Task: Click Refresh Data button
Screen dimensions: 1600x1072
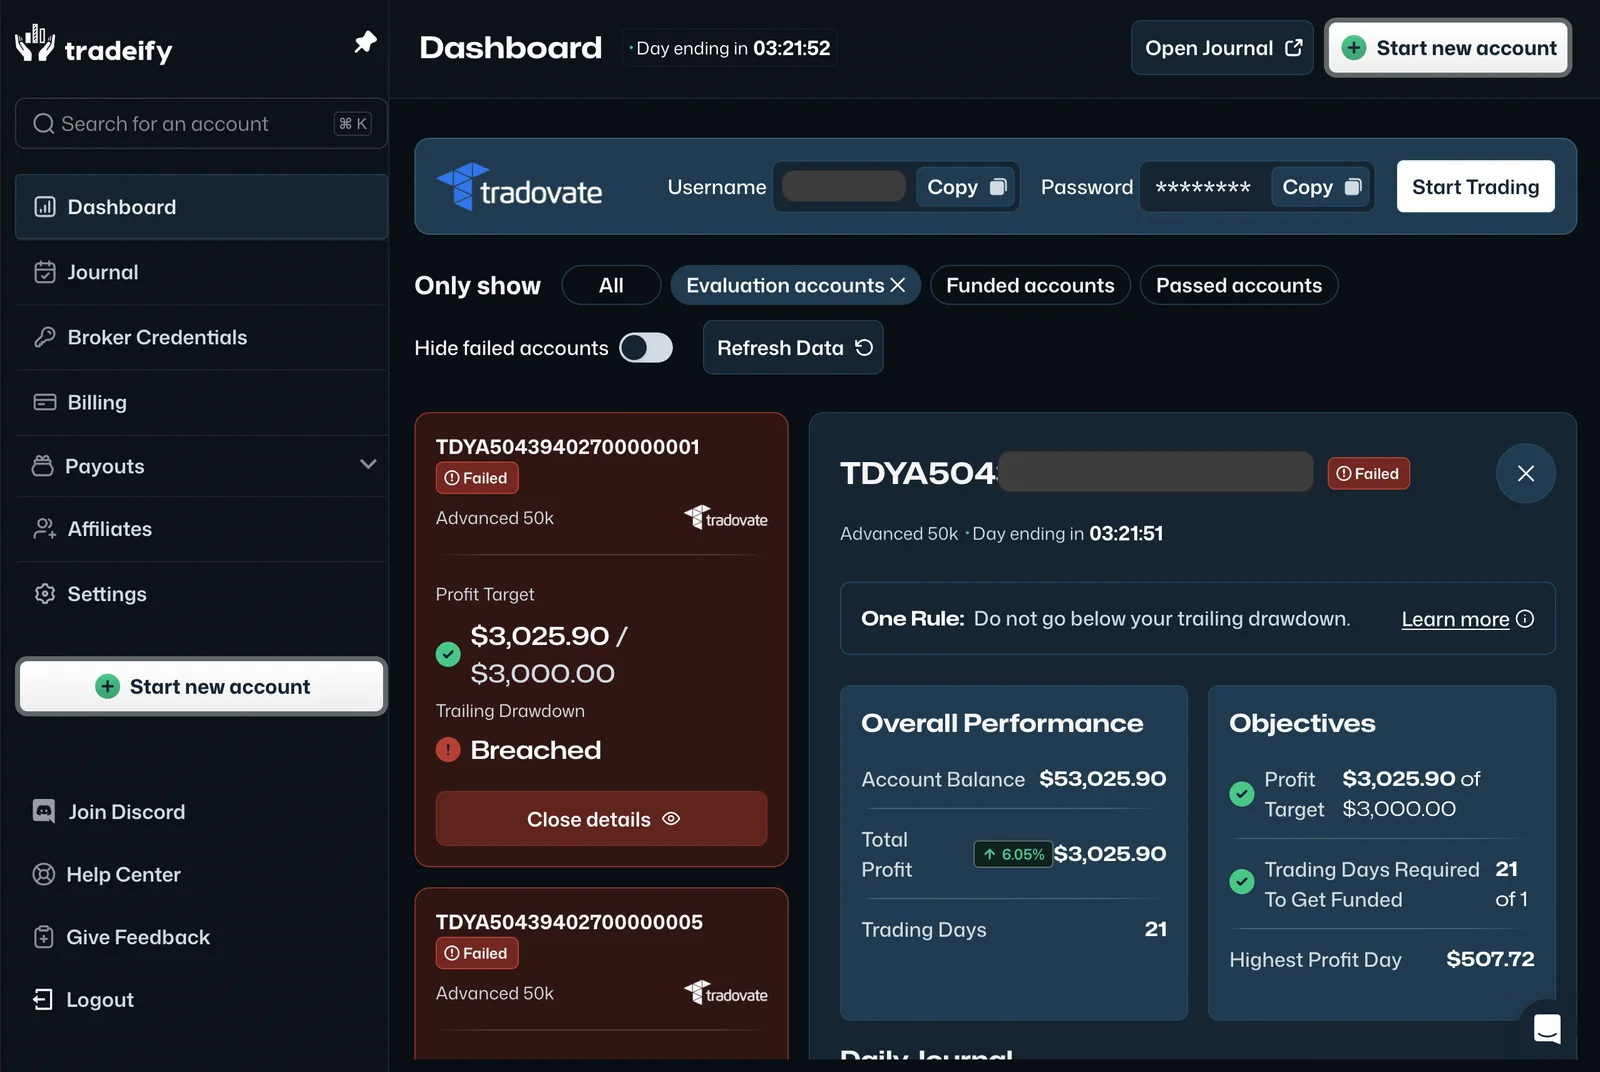Action: pyautogui.click(x=793, y=348)
